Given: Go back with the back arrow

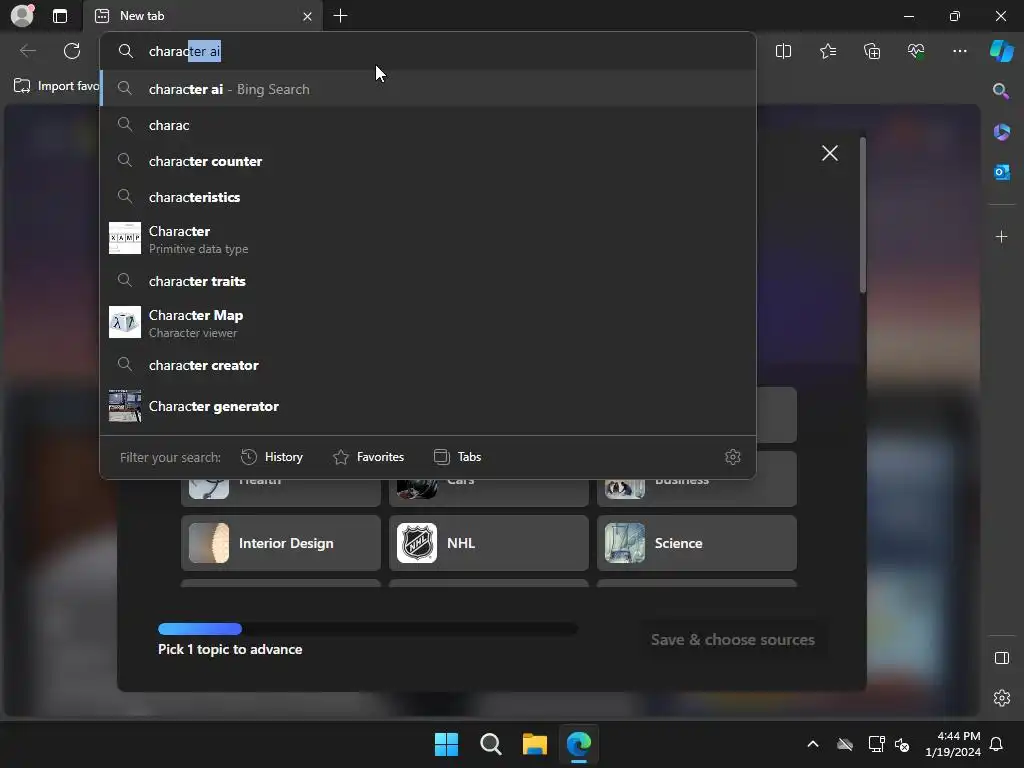Looking at the screenshot, I should coord(27,51).
